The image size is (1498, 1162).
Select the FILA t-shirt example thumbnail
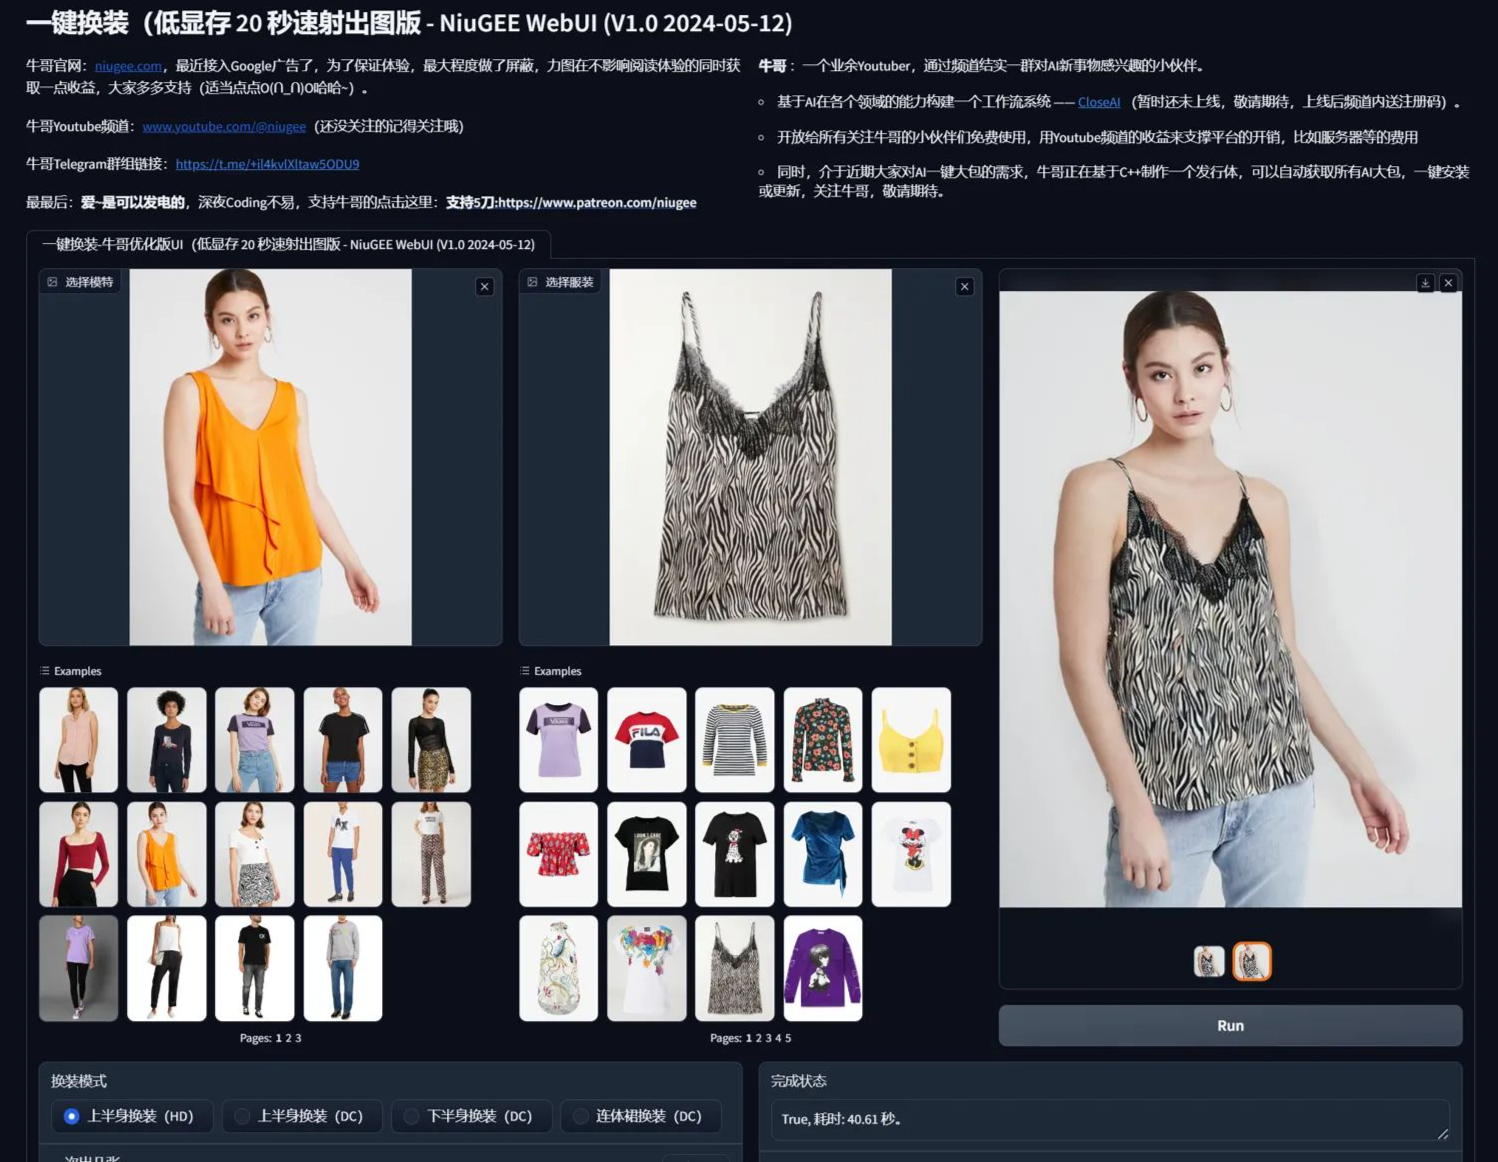coord(646,739)
